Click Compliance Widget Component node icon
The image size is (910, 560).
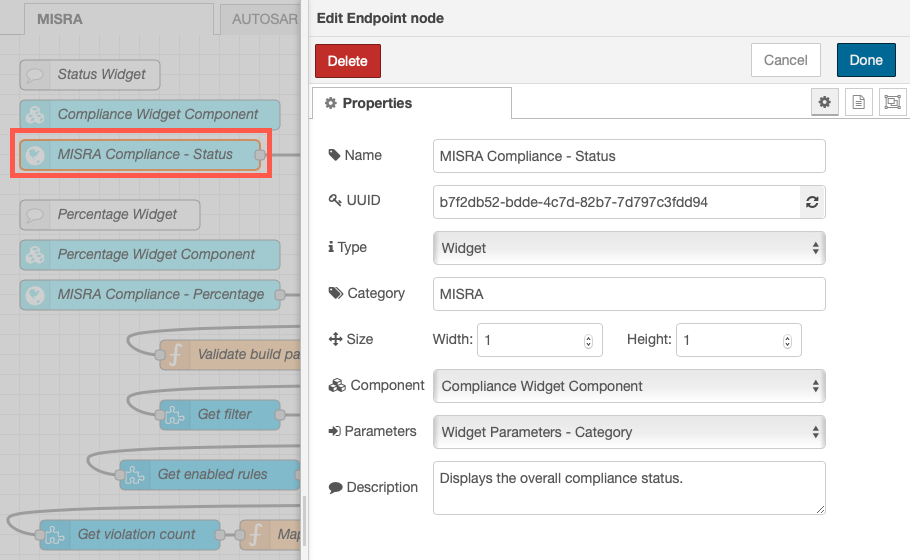tap(35, 114)
